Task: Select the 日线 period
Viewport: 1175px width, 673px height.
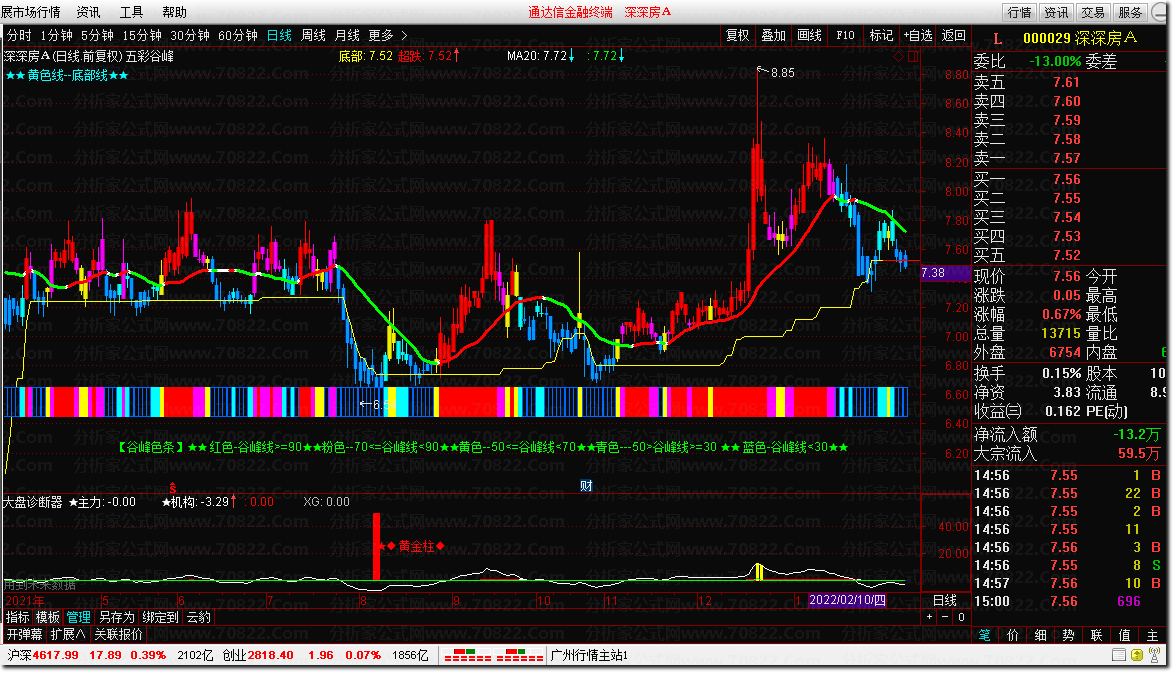Action: (280, 35)
